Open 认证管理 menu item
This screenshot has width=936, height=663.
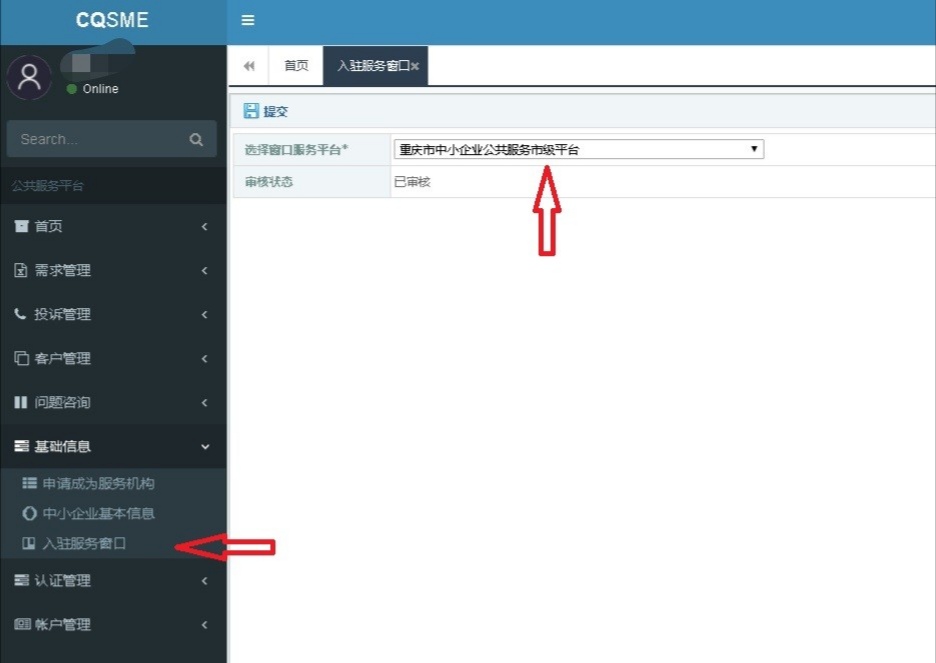[113, 580]
